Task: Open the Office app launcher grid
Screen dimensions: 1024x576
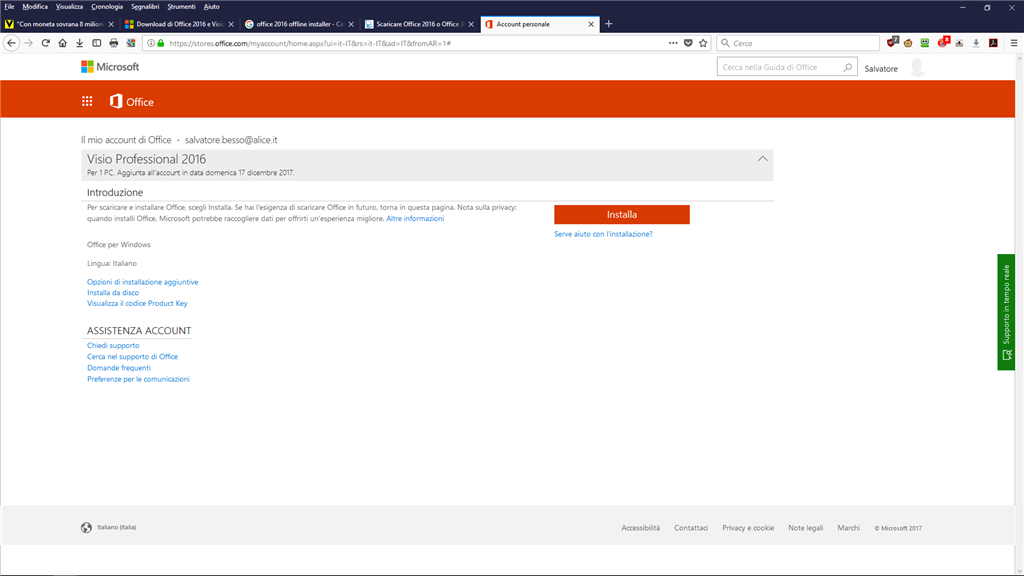Action: [87, 101]
